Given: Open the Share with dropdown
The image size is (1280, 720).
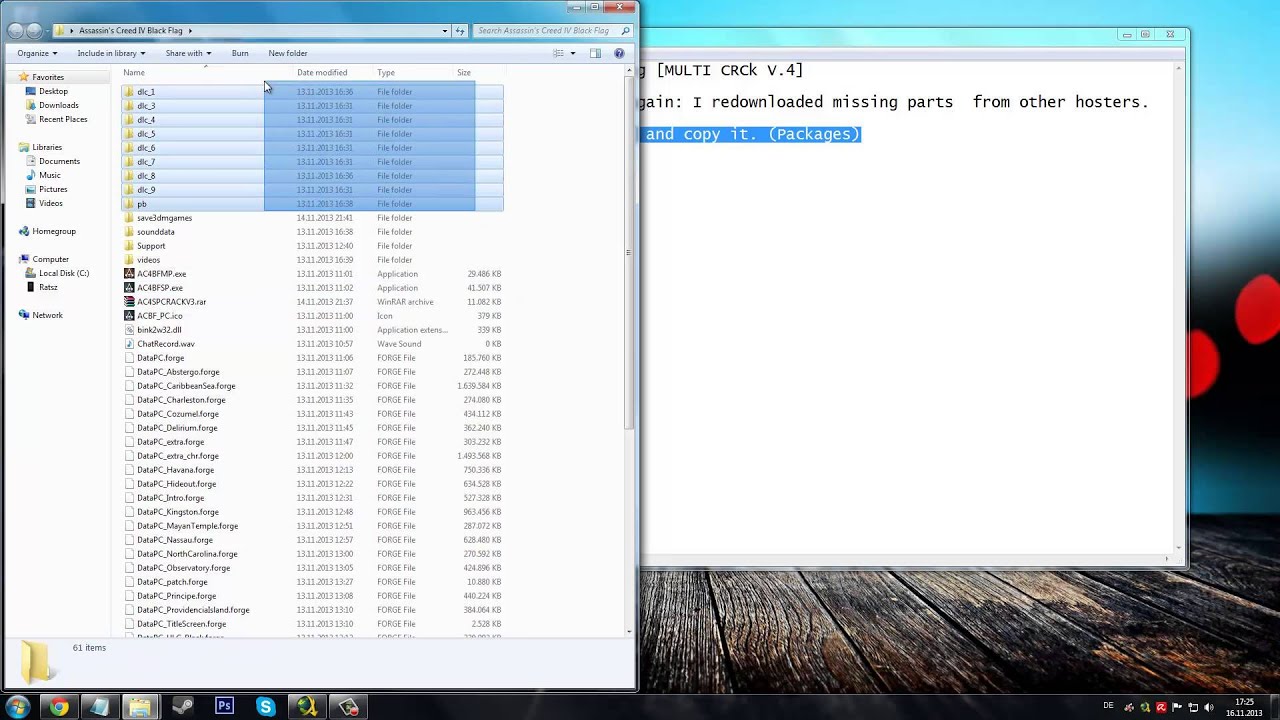Looking at the screenshot, I should point(188,53).
